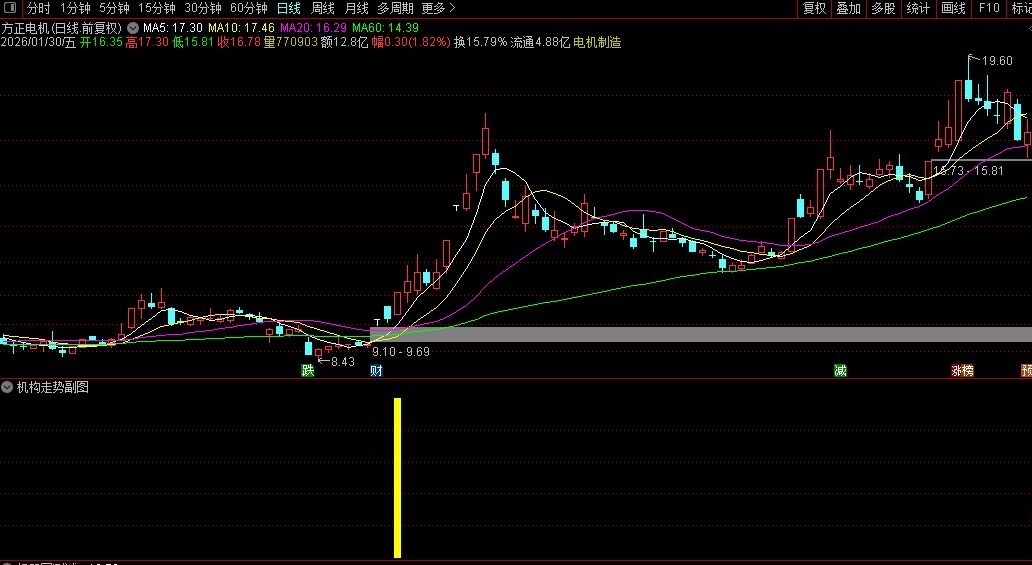Select the 5分钟 period
This screenshot has height=565, width=1032.
click(x=115, y=8)
